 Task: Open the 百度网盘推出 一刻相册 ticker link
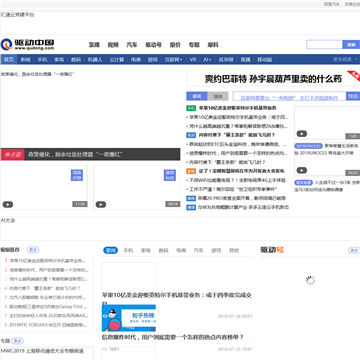click(289, 98)
